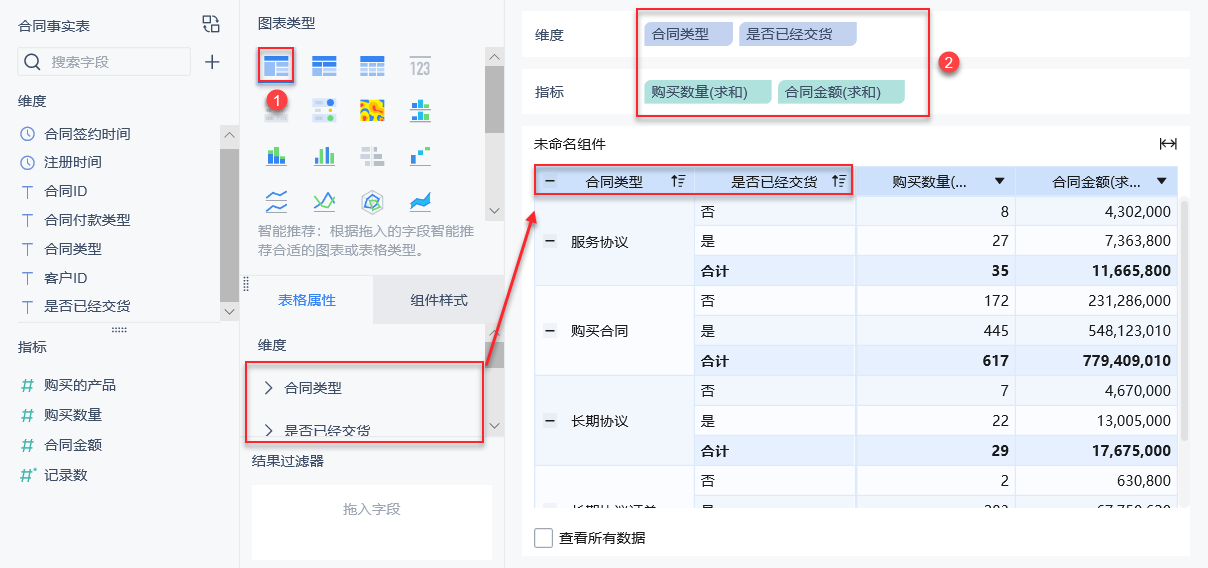Click the properties panel scroll-down arrow
Screen dimensions: 1208x568
[494, 427]
